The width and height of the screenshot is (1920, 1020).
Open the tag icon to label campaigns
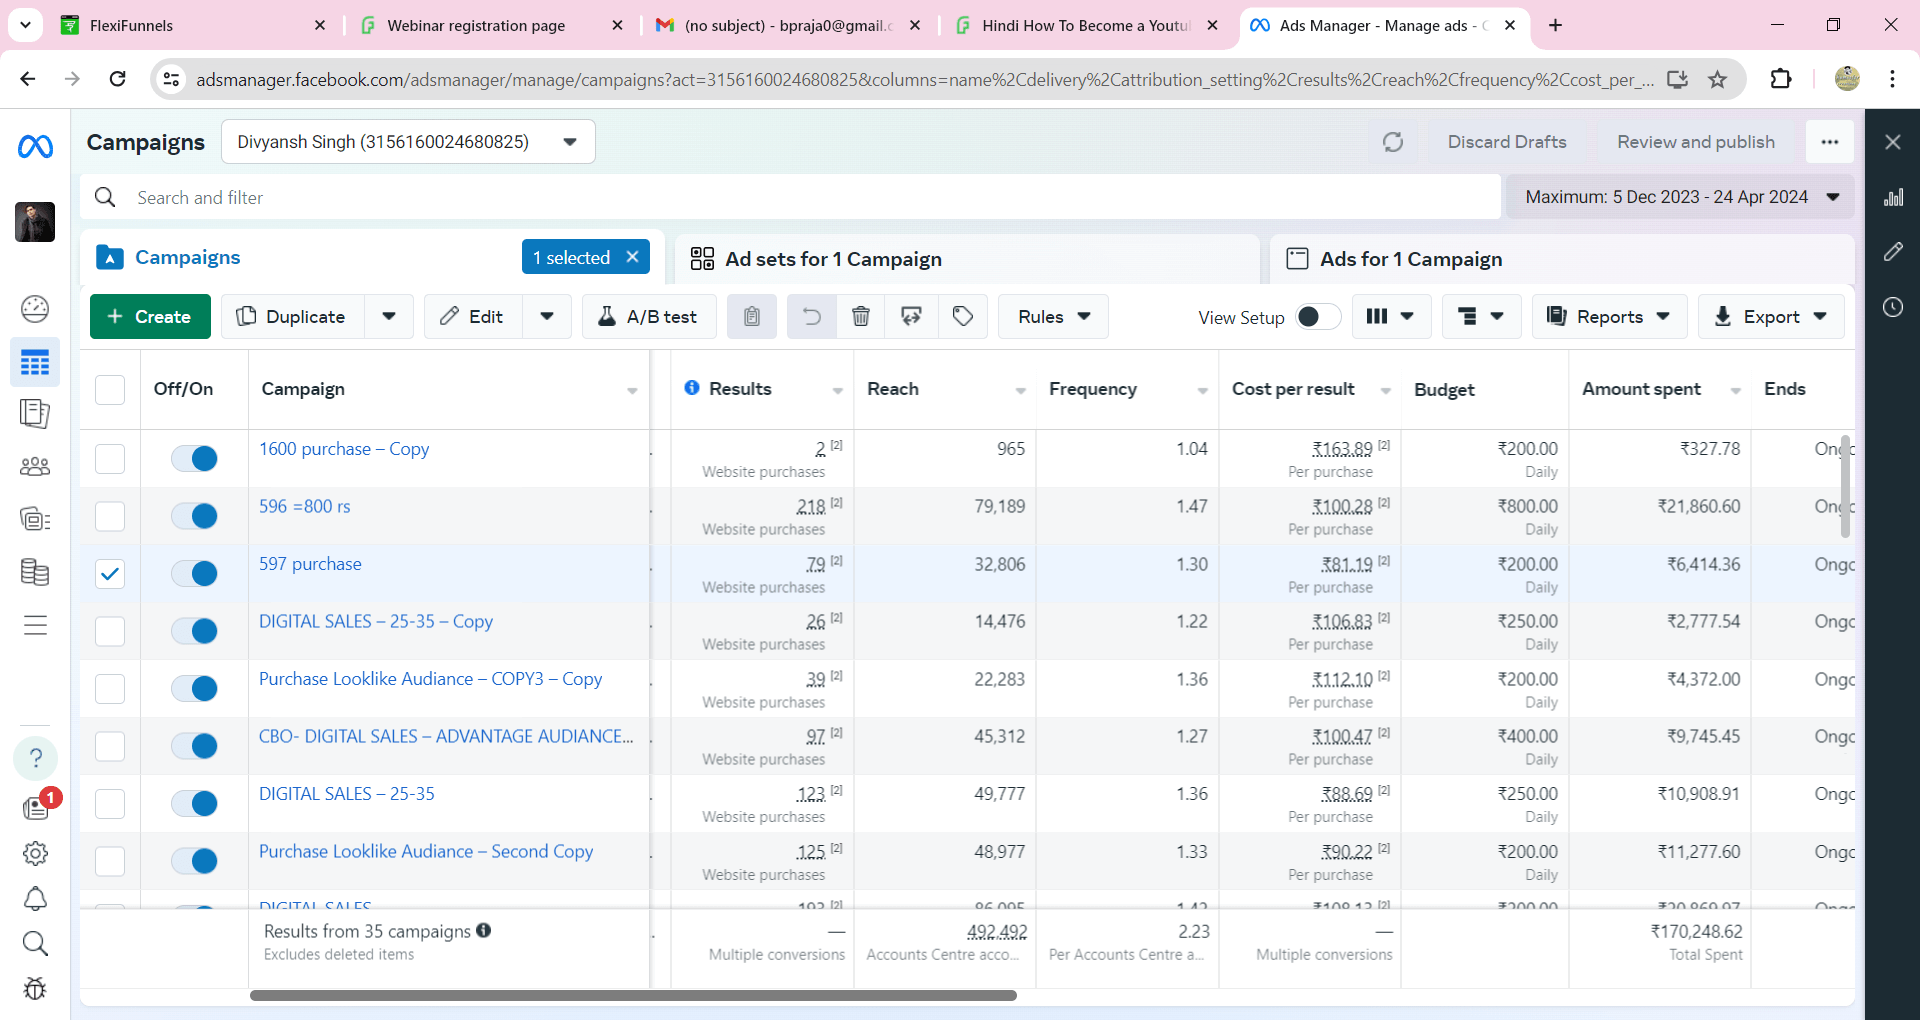click(x=962, y=316)
